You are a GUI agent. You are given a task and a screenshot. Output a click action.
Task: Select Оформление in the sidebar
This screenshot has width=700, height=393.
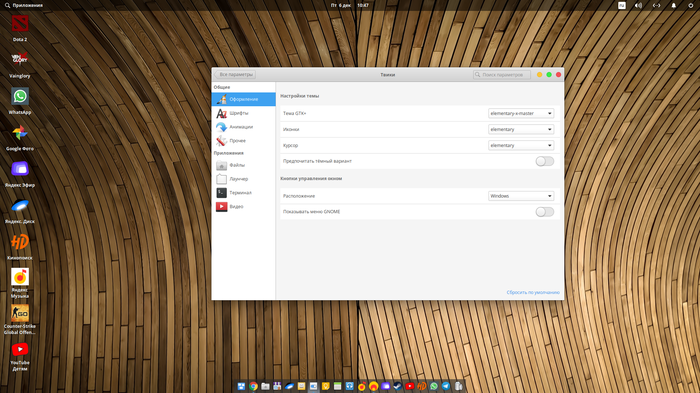point(244,99)
